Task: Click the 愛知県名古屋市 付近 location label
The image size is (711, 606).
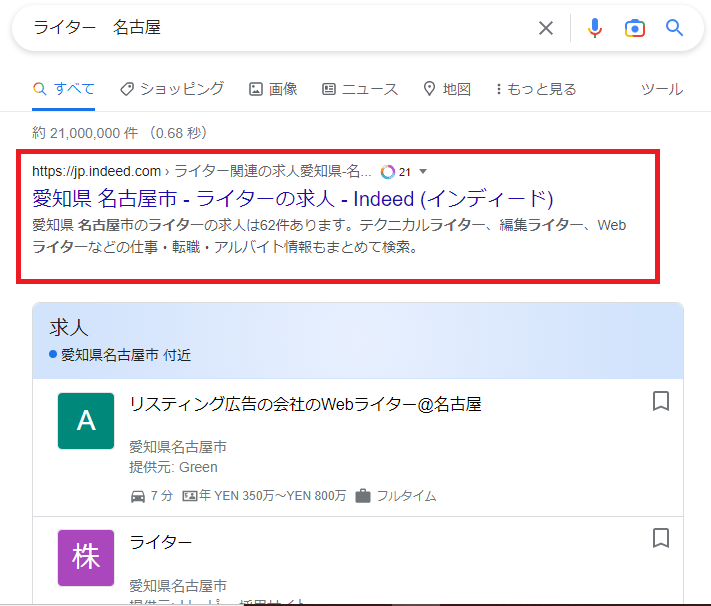Action: [x=126, y=355]
